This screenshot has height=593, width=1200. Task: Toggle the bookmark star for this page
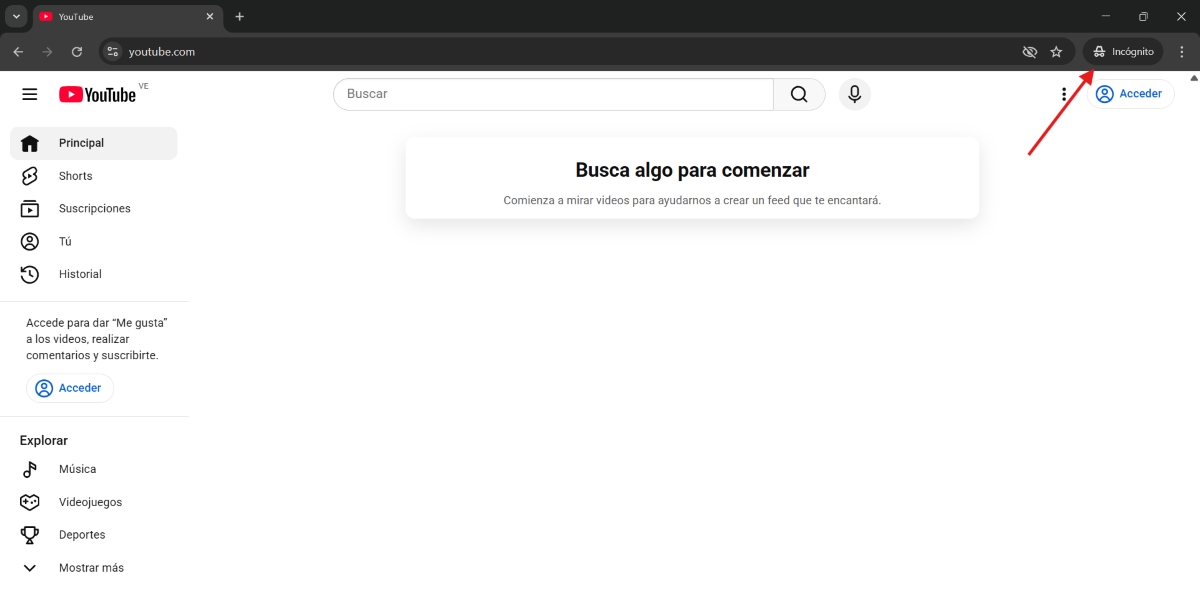(x=1056, y=51)
